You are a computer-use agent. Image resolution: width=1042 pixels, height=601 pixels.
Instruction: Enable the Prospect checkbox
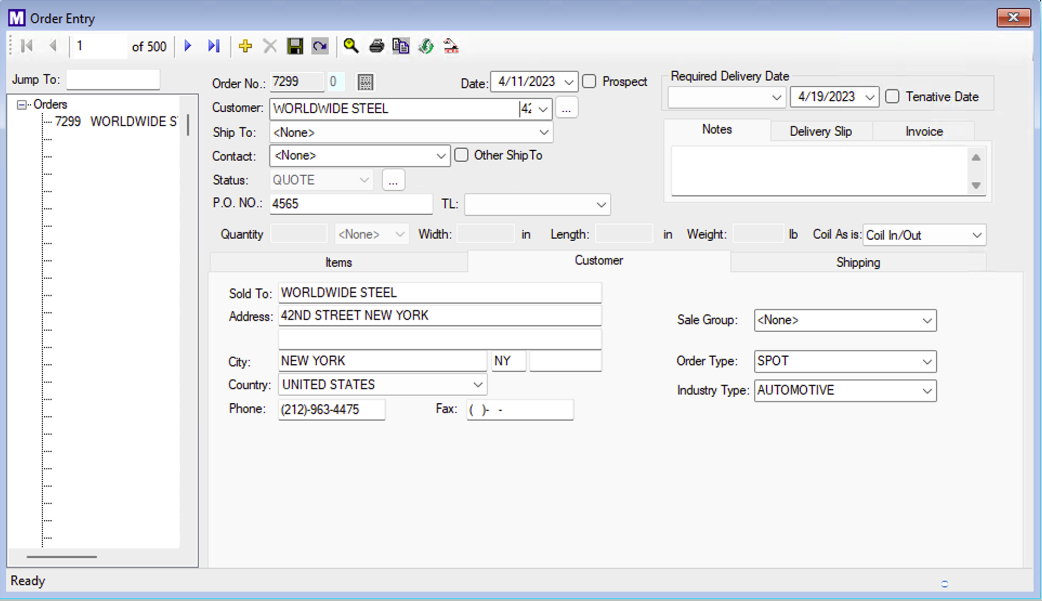click(590, 82)
